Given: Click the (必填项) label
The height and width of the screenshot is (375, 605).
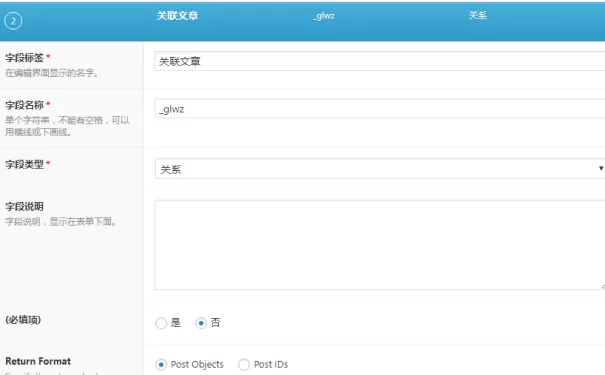Looking at the screenshot, I should coord(23,320).
